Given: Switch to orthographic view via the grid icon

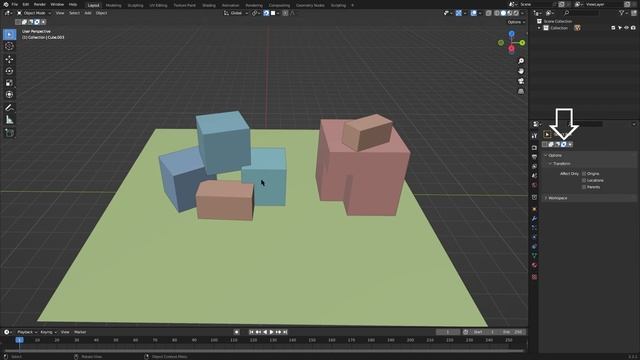Looking at the screenshot, I should point(521,91).
